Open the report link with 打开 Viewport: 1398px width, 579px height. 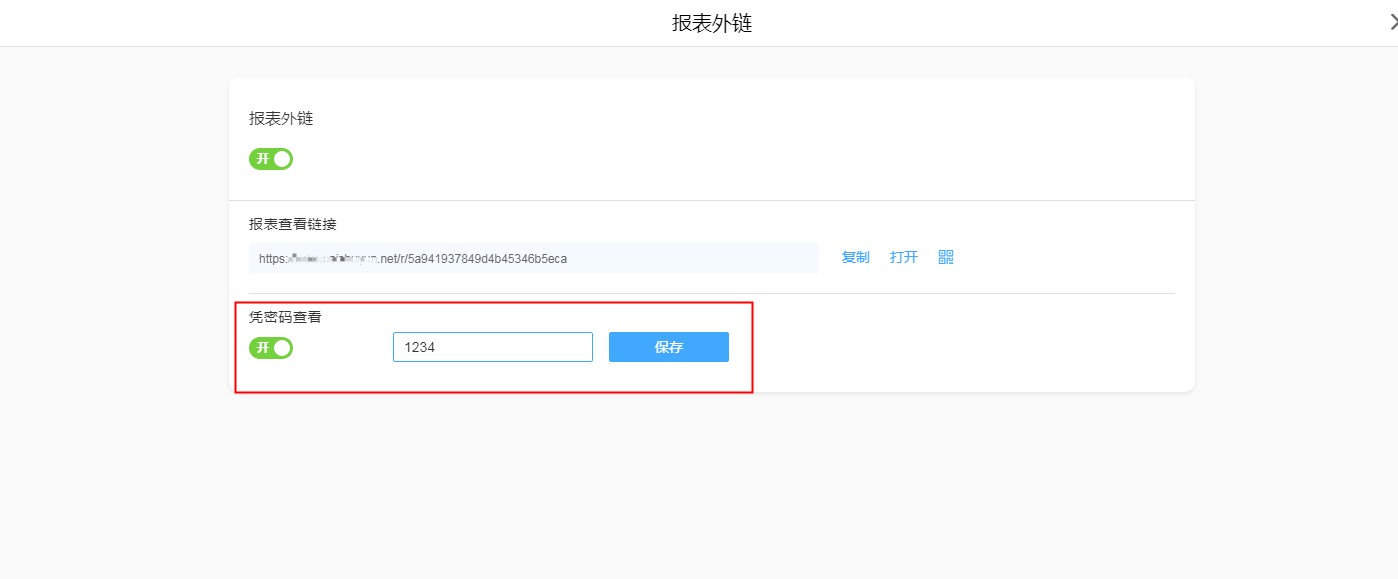(903, 257)
